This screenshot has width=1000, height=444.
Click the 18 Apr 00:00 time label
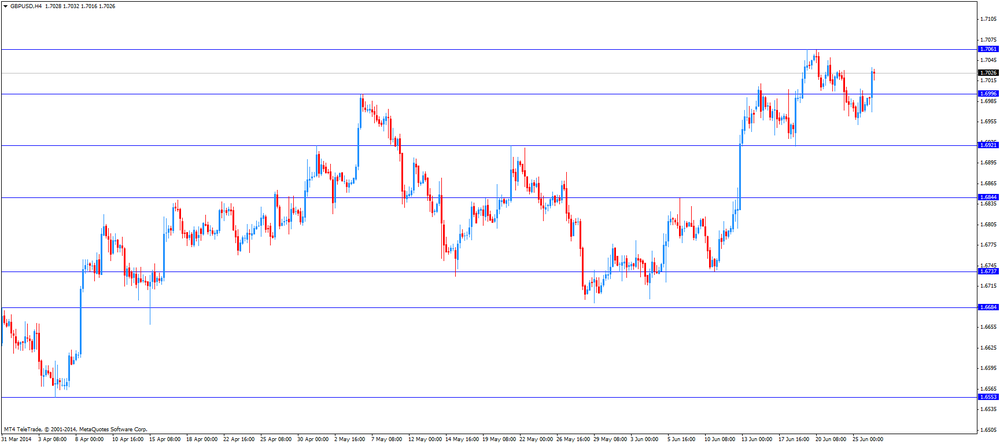(203, 440)
